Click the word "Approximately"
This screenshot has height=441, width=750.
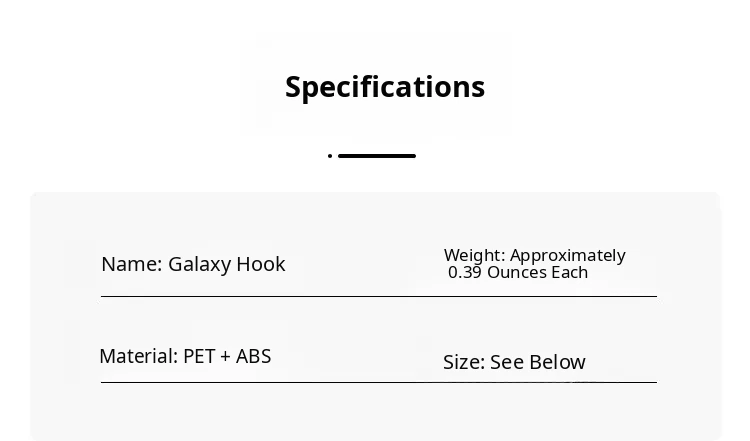pos(568,255)
